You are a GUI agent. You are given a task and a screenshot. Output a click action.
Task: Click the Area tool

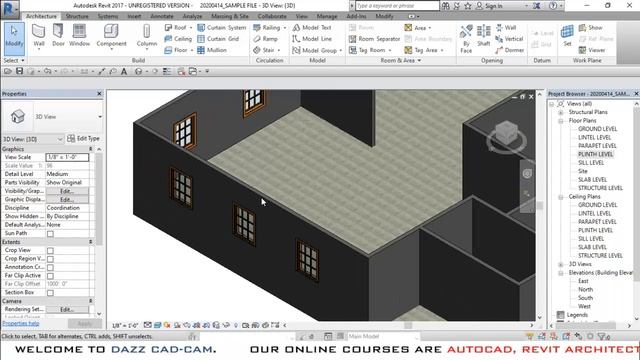click(418, 28)
